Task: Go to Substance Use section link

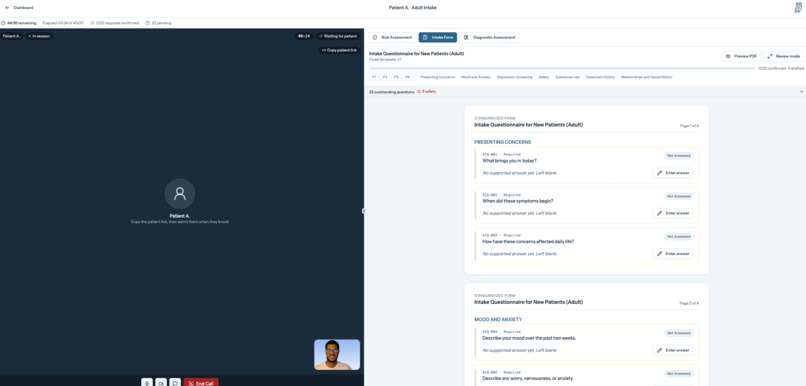Action: (x=567, y=77)
